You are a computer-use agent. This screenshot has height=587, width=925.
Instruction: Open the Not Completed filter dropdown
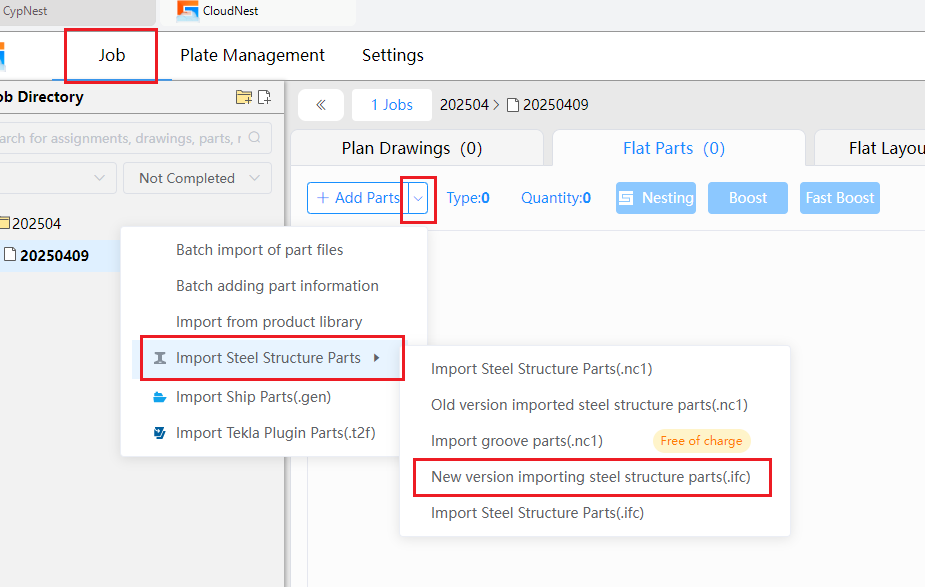198,178
